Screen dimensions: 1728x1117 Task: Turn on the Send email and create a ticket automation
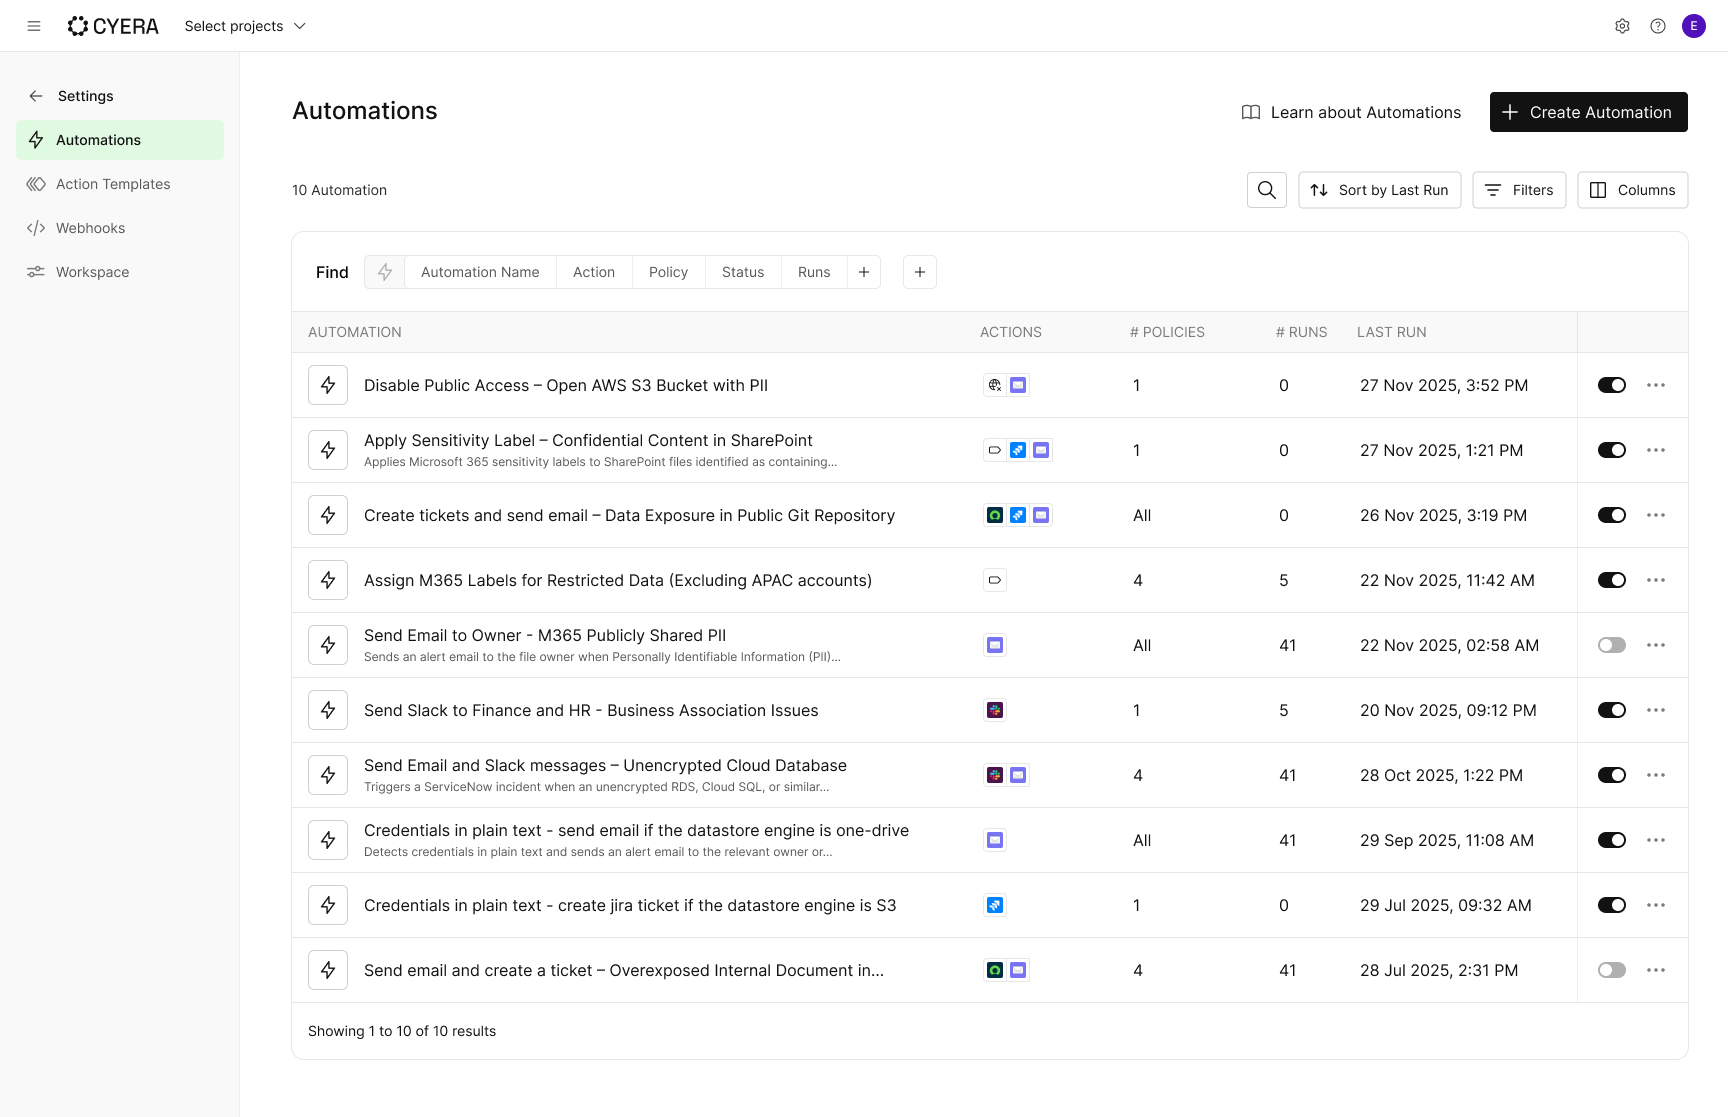[1611, 970]
